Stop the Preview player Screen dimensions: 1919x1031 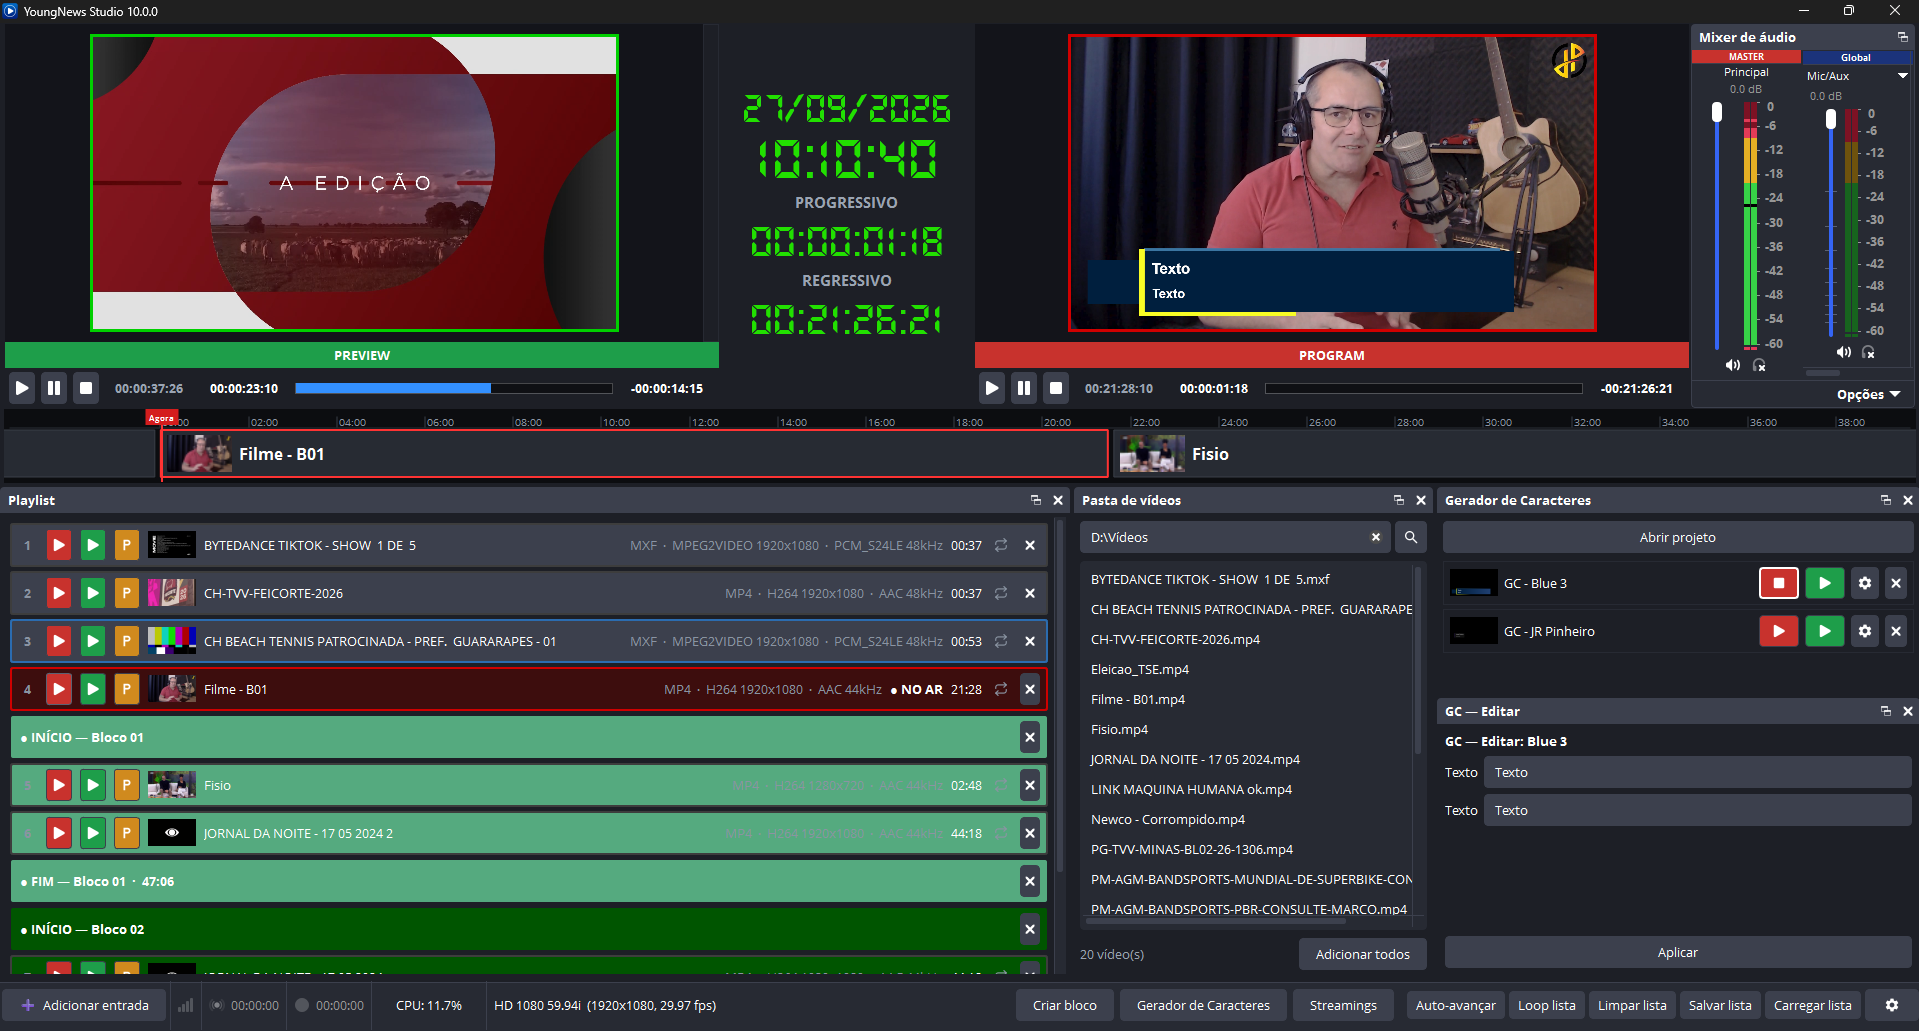point(86,388)
